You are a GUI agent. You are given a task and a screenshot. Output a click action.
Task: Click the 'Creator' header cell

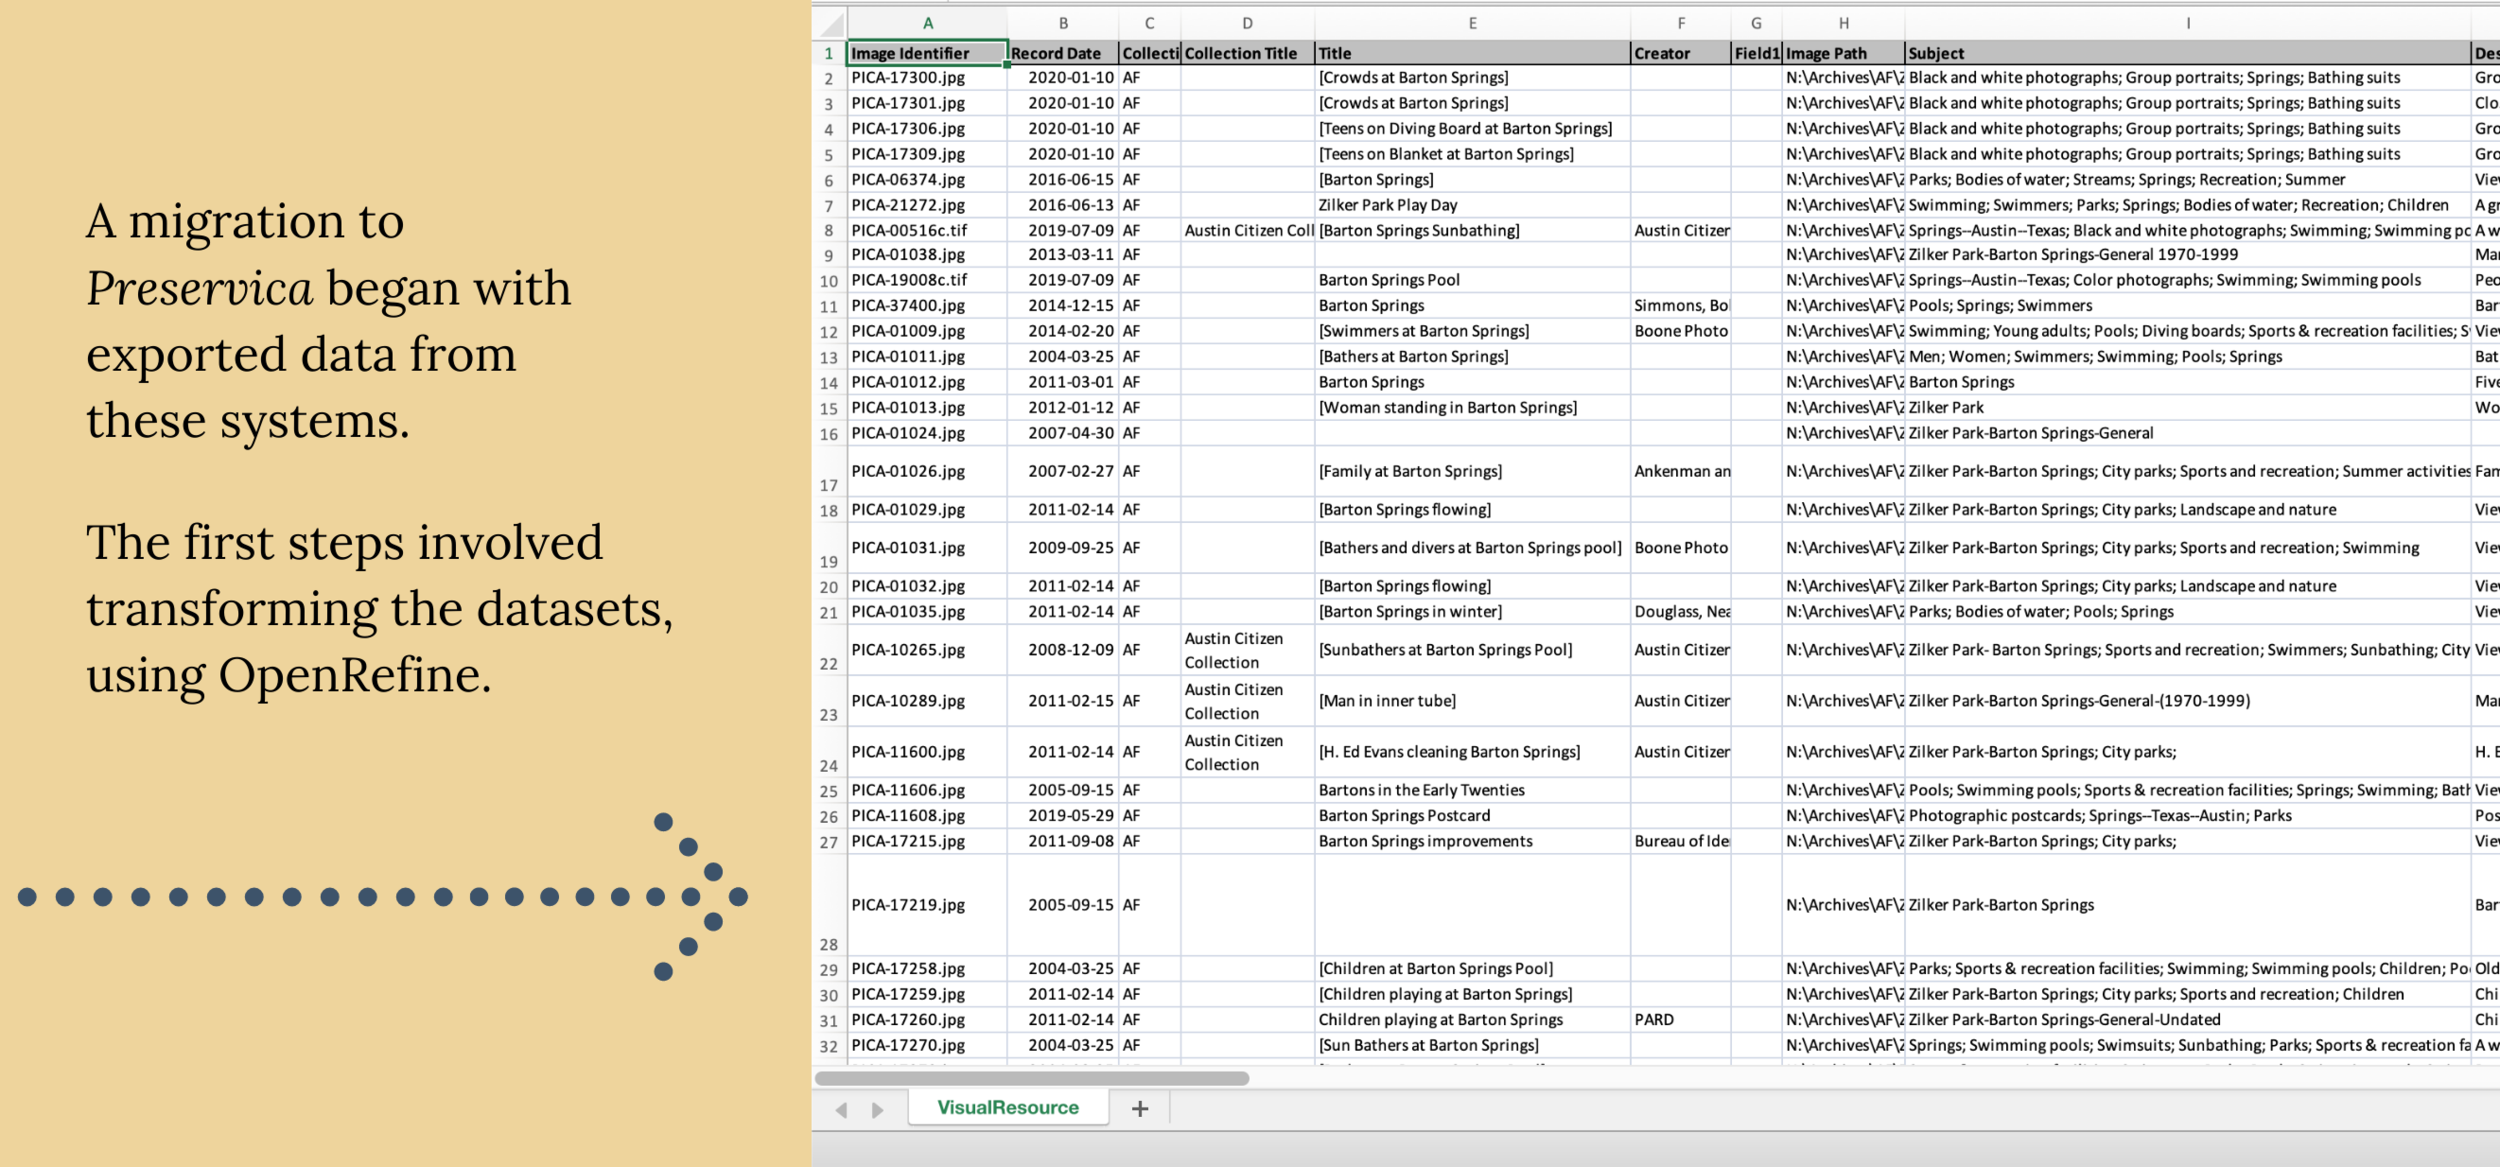point(1680,53)
